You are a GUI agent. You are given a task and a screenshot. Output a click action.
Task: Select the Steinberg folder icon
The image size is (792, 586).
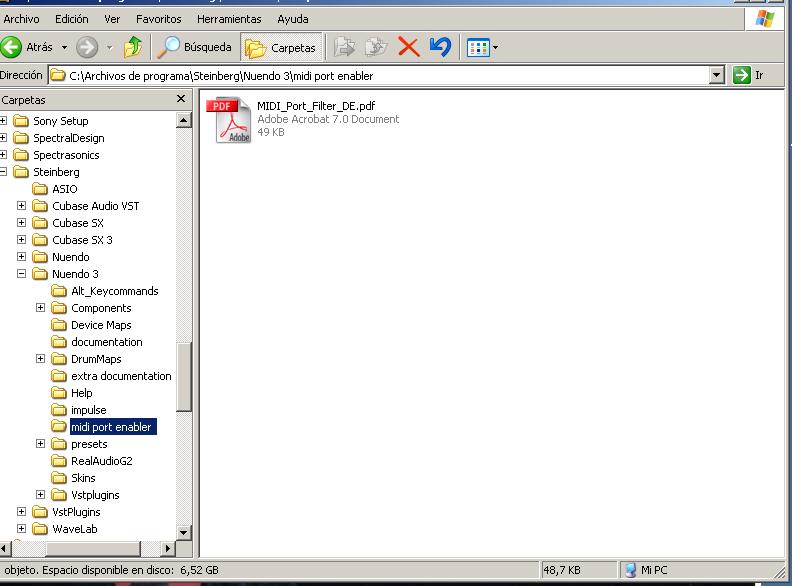tap(21, 172)
